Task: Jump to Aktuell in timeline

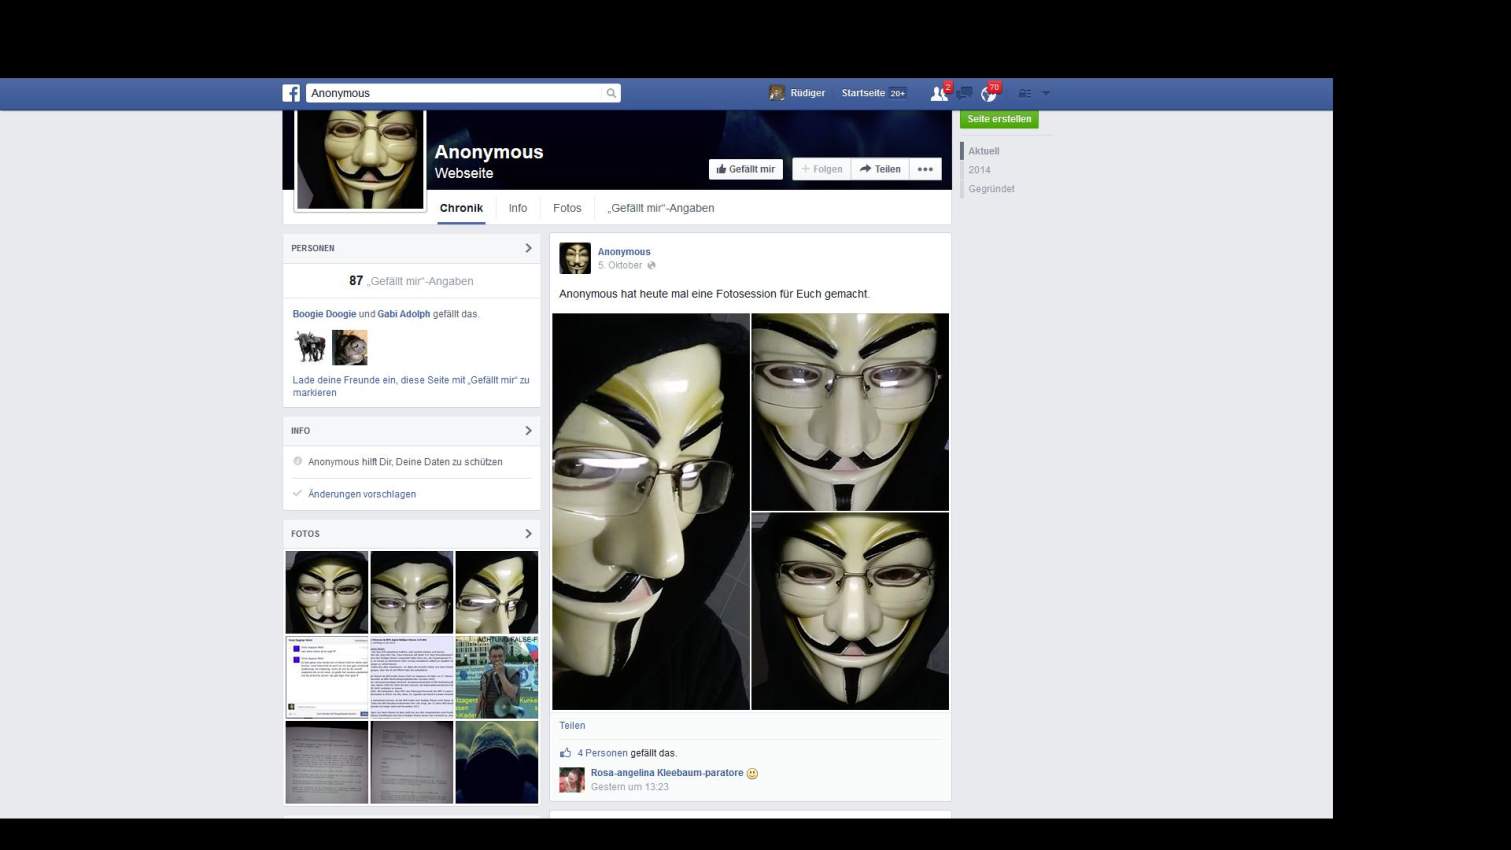Action: pos(983,151)
